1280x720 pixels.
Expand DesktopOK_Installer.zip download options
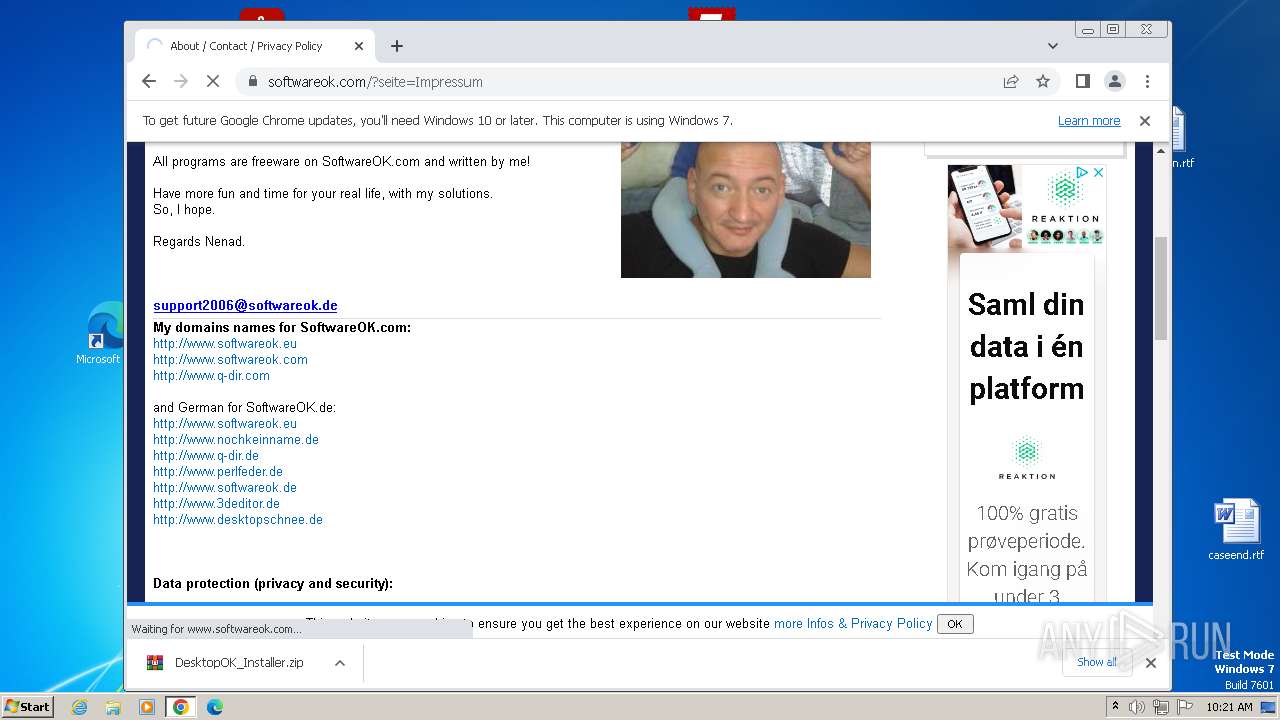[340, 663]
